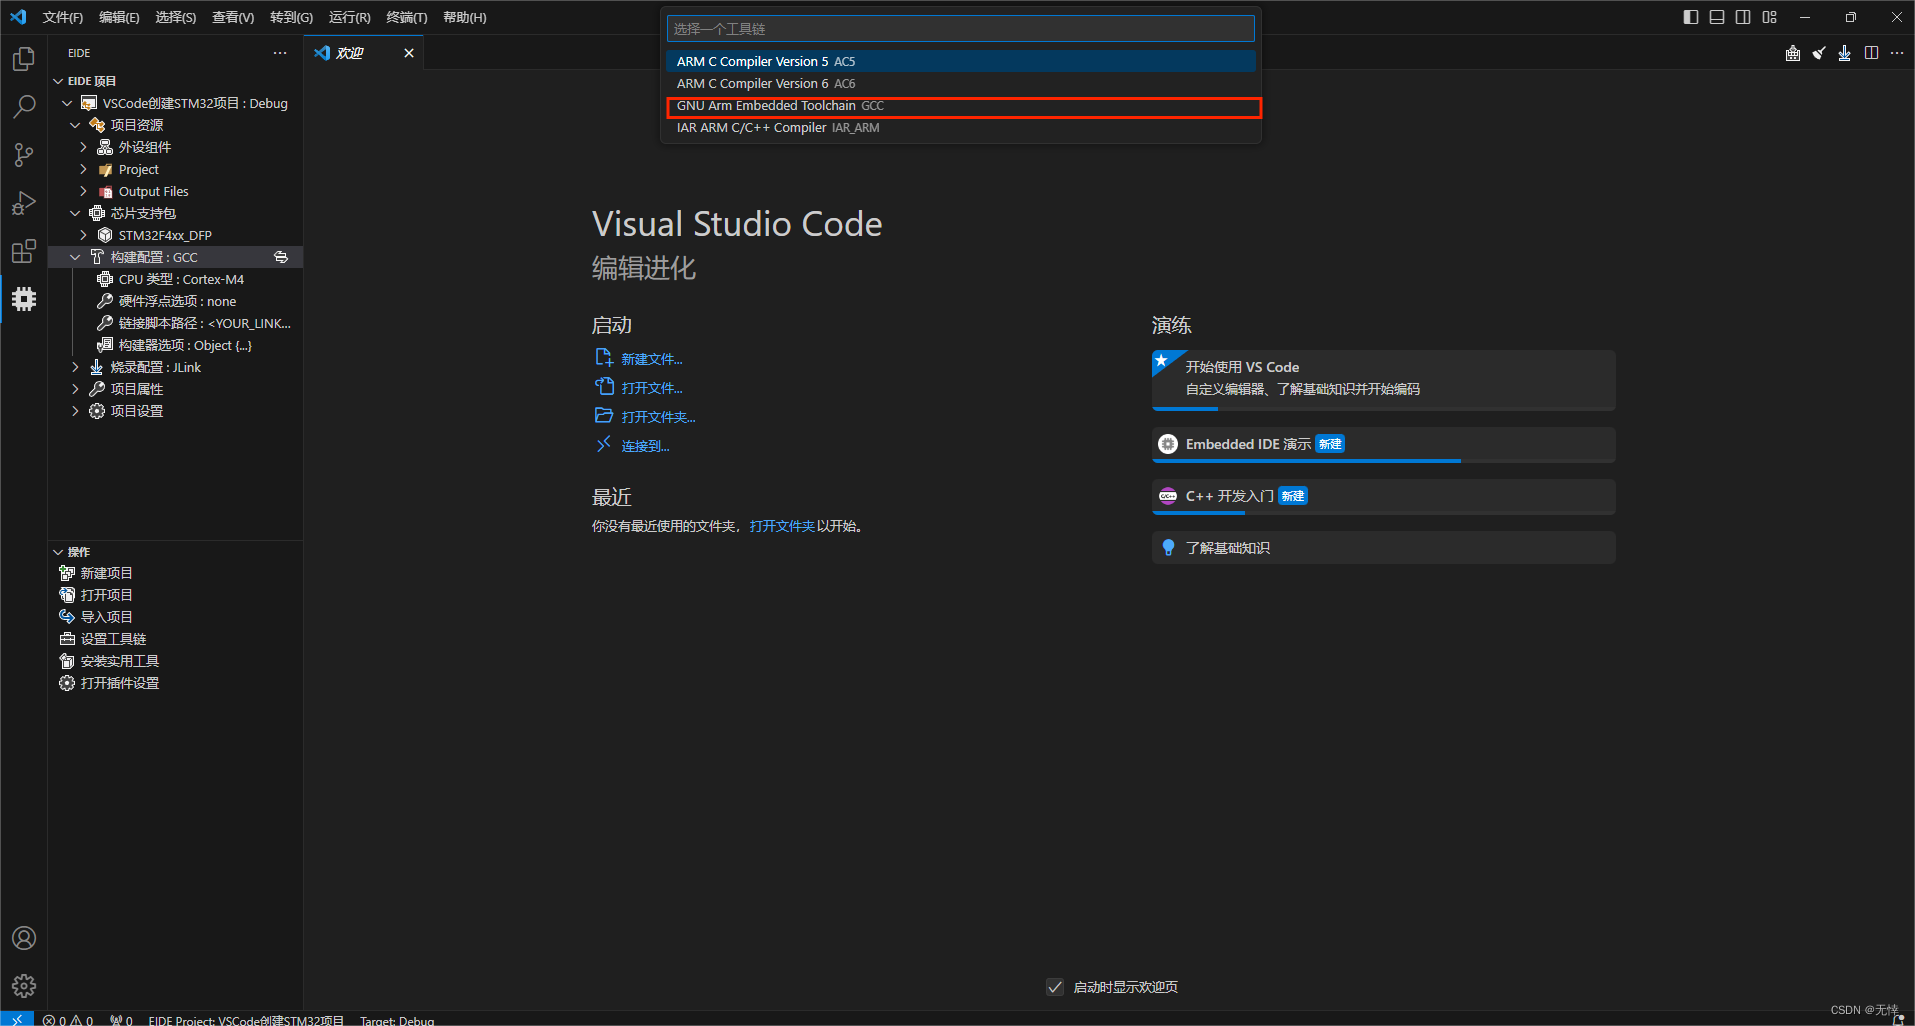Open the 终端(T) menu
1915x1026 pixels.
tap(406, 17)
